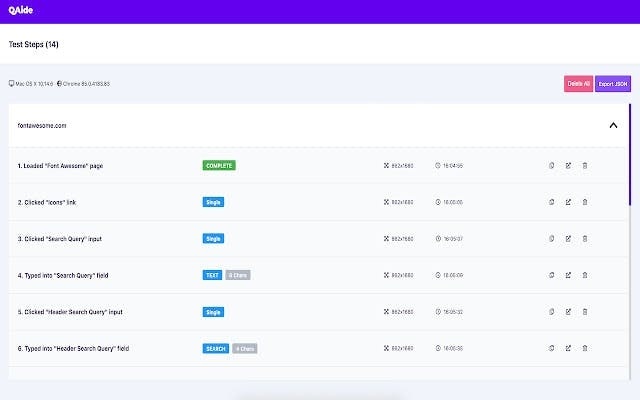
Task: Click the timestamp in step 4 row
Action: [x=453, y=275]
